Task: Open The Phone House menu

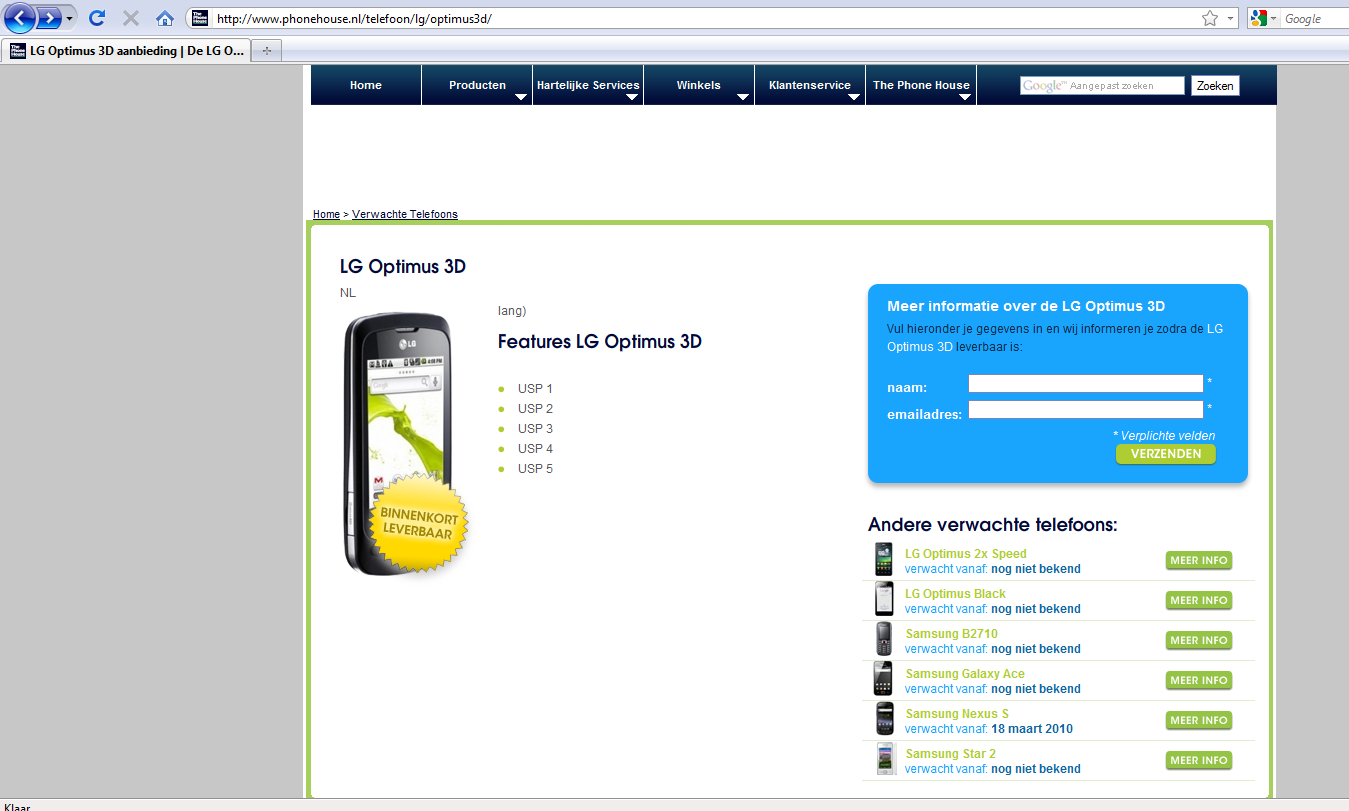Action: click(x=921, y=85)
